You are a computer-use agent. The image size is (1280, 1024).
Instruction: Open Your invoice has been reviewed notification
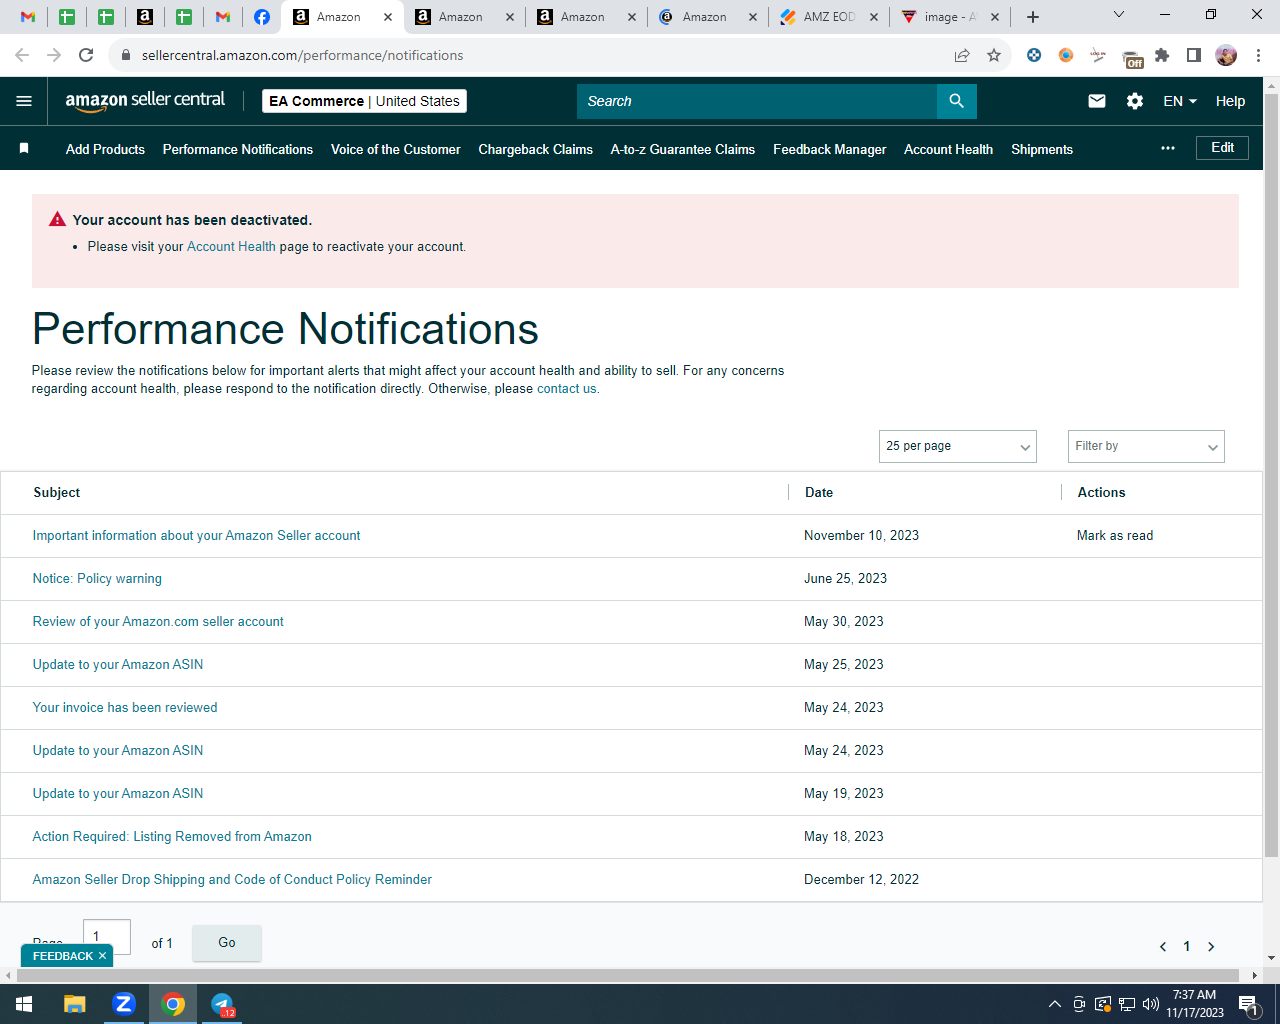(125, 708)
